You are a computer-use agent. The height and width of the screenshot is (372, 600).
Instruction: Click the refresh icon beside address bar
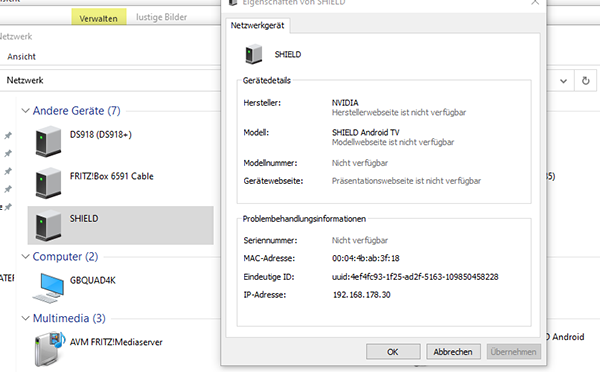(585, 81)
